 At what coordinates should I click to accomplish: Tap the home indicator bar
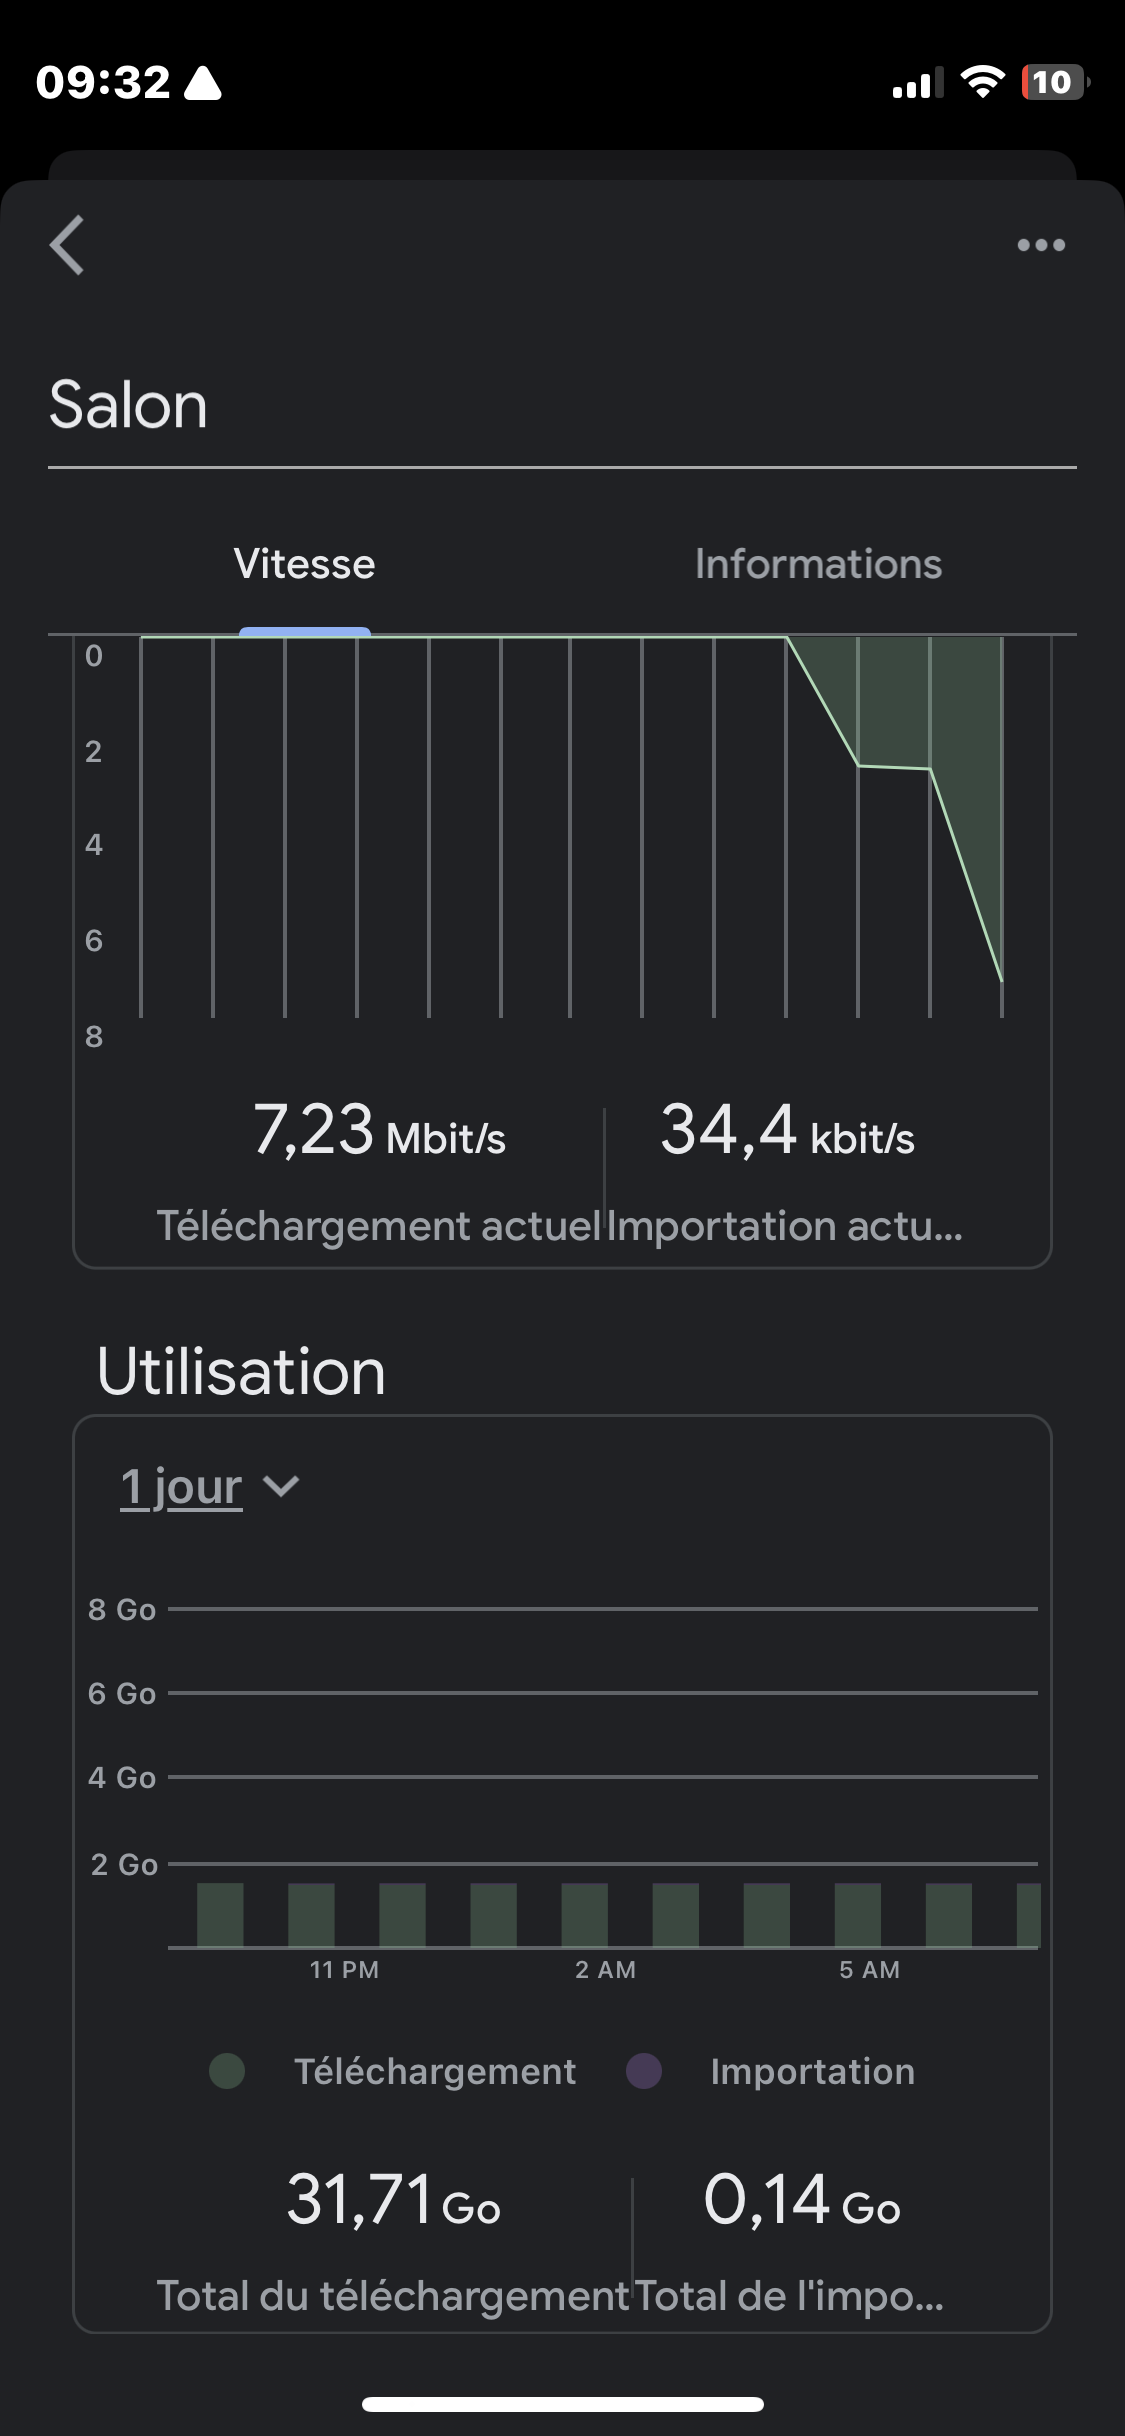pos(563,2404)
